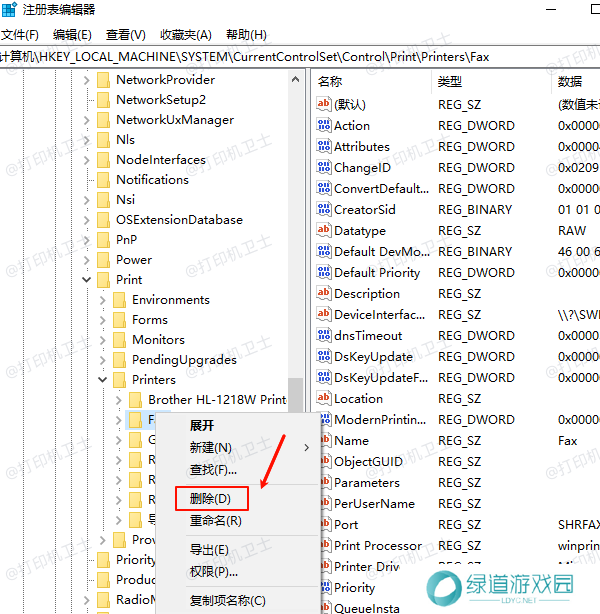The height and width of the screenshot is (614, 600).
Task: Choose 查找(F)... in the context menu
Action: point(213,469)
